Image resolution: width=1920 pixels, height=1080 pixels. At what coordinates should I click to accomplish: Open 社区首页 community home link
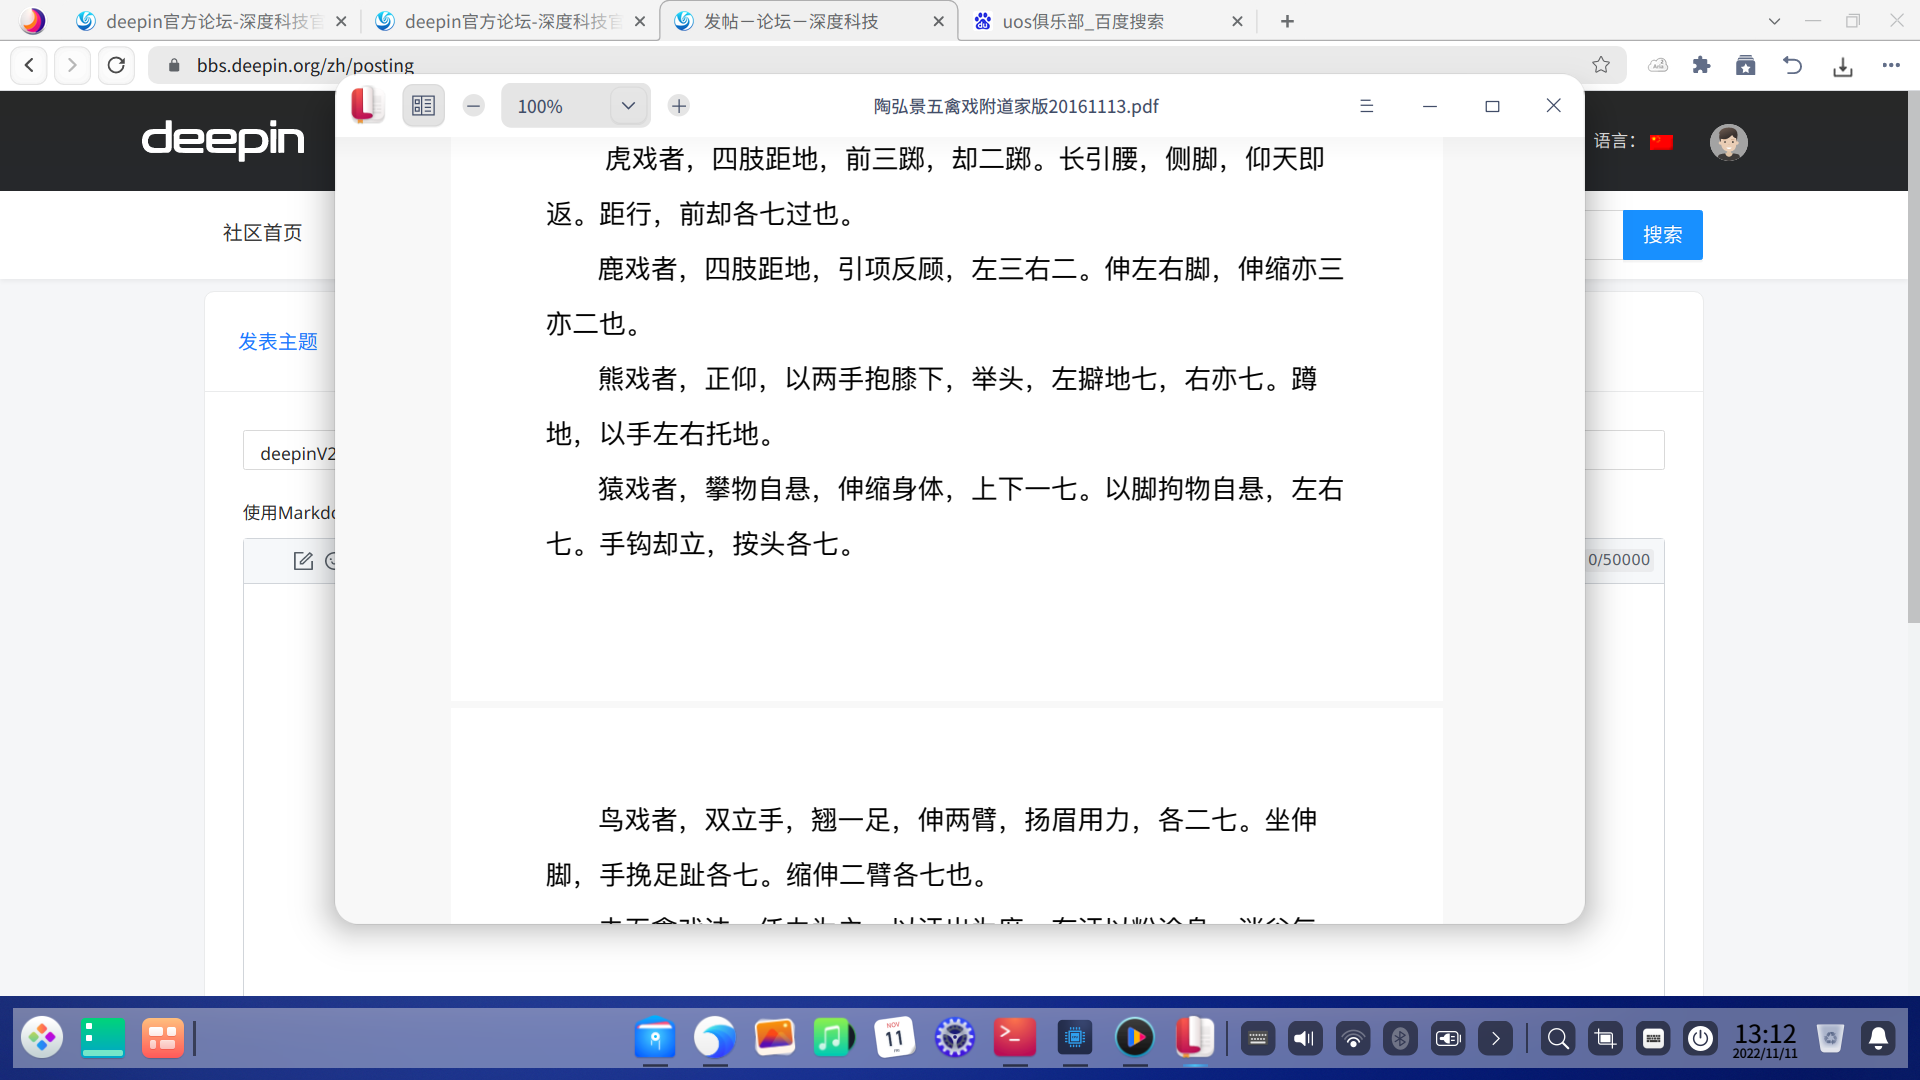[262, 233]
